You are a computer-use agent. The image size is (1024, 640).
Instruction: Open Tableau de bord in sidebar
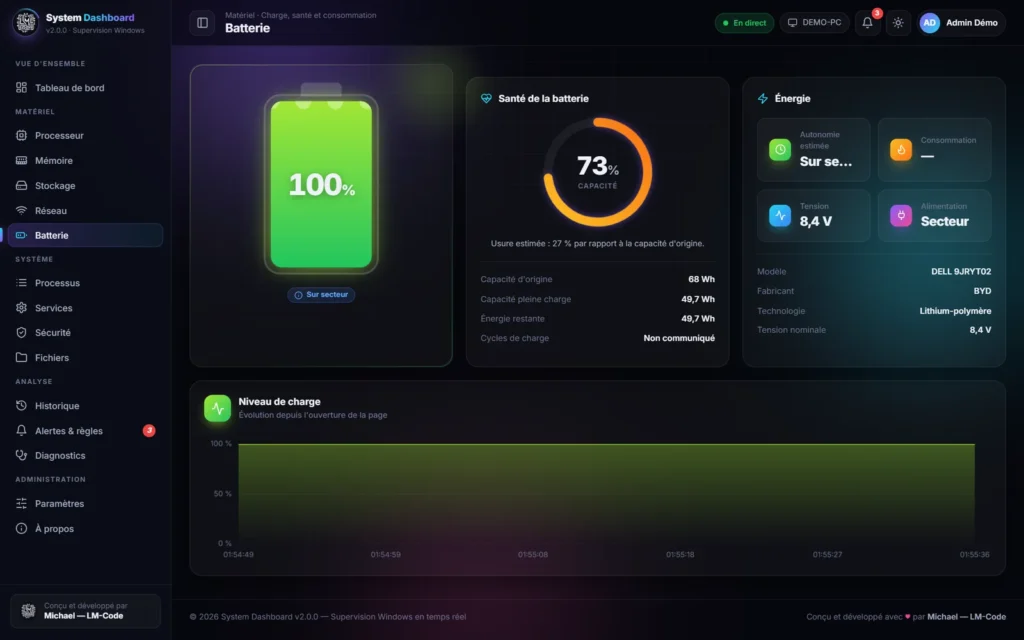click(85, 88)
